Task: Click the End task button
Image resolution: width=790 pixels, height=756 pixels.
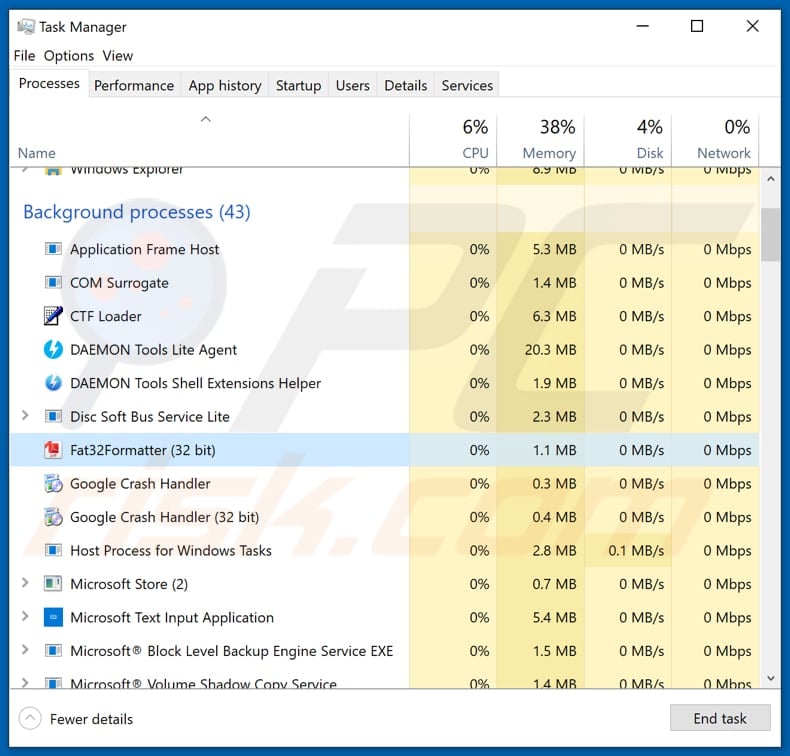Action: 720,718
